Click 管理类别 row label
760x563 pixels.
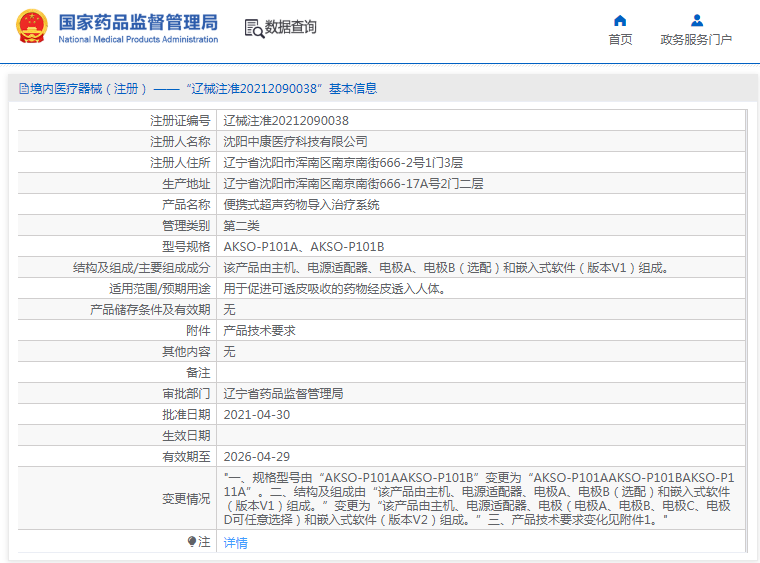tap(186, 226)
